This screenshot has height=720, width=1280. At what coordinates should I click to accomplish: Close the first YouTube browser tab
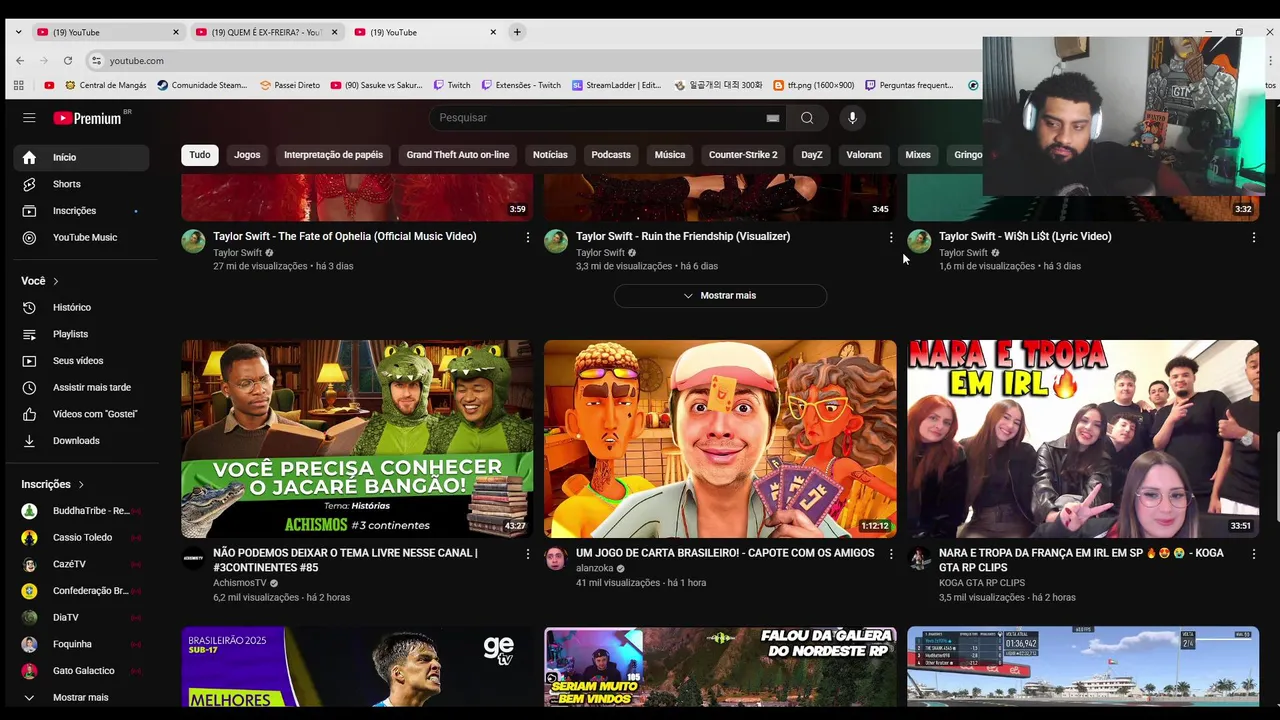176,32
